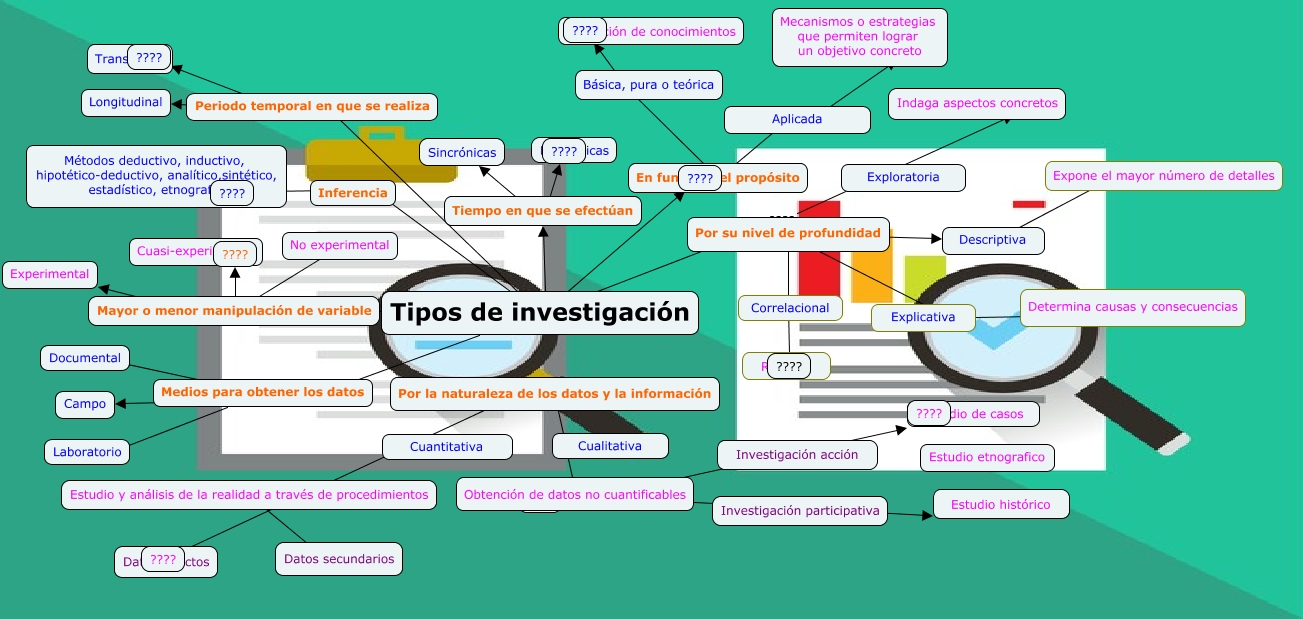Image resolution: width=1303 pixels, height=619 pixels.
Task: Select the 'Descriptiva' node
Action: coord(992,240)
